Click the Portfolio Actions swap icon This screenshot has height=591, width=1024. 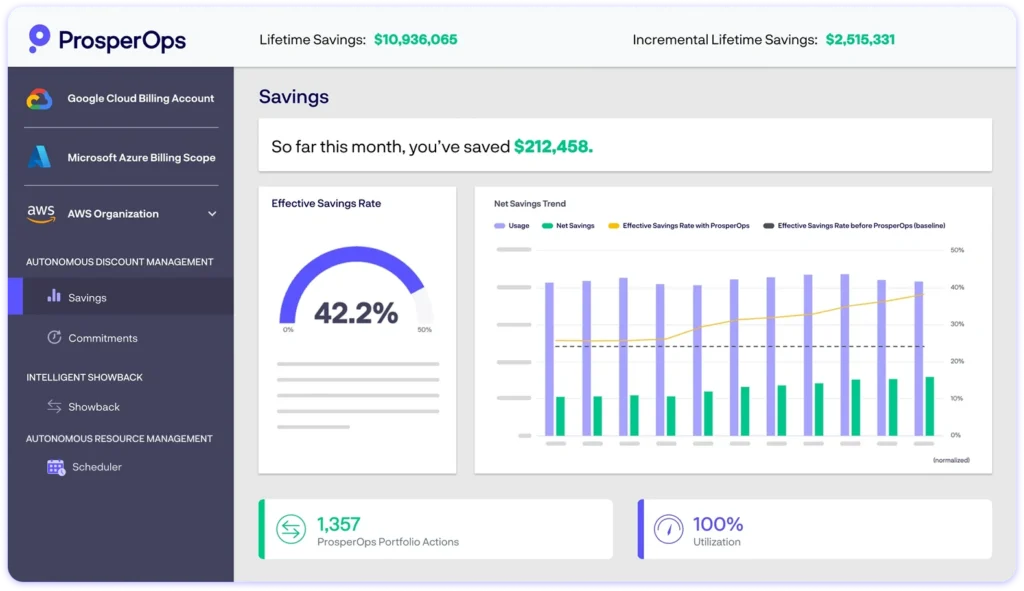coord(291,529)
